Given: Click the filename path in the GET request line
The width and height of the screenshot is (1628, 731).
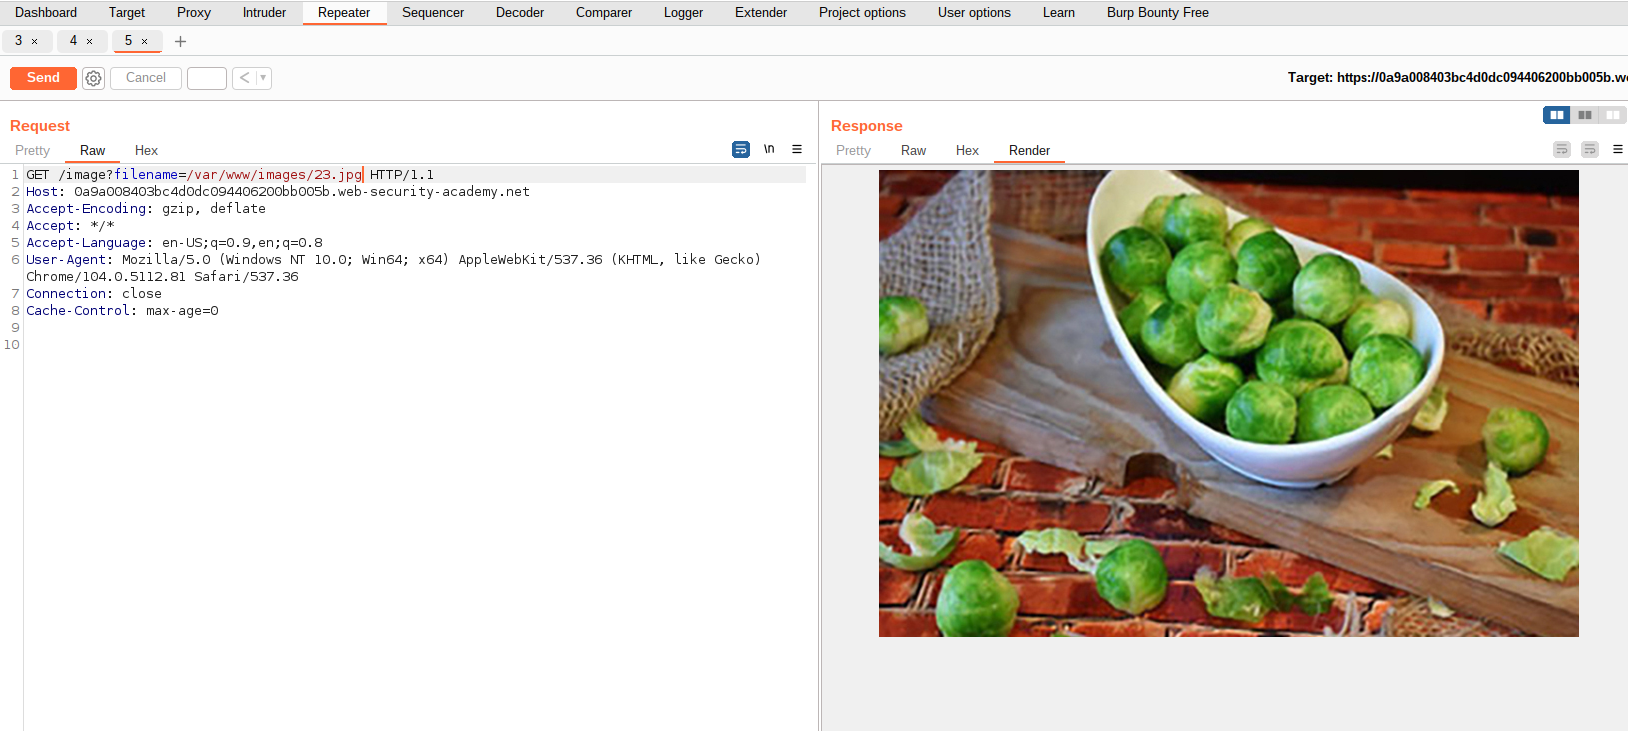Looking at the screenshot, I should coord(274,175).
